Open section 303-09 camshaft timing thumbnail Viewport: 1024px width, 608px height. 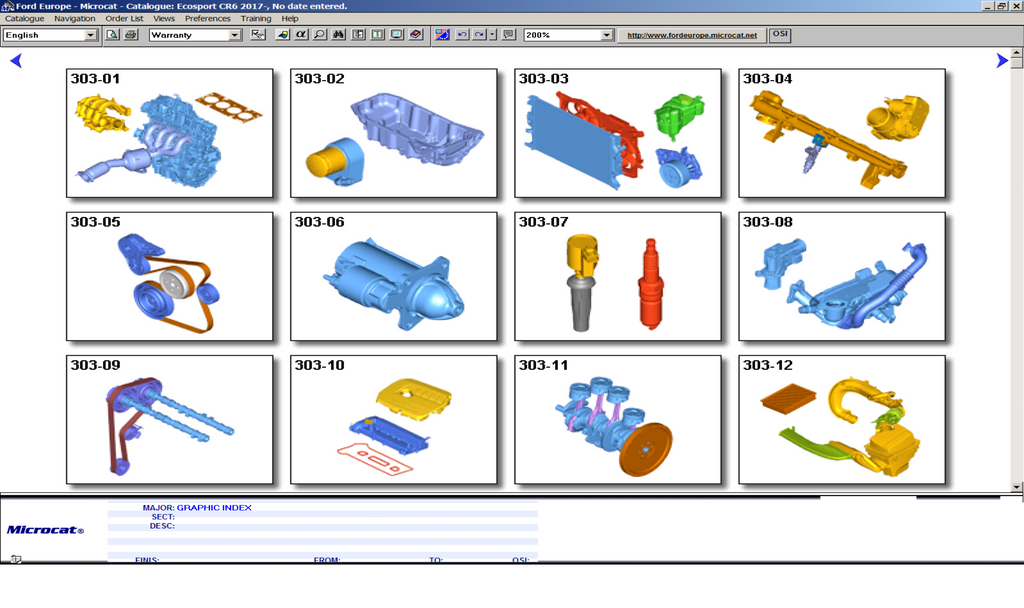tap(170, 420)
